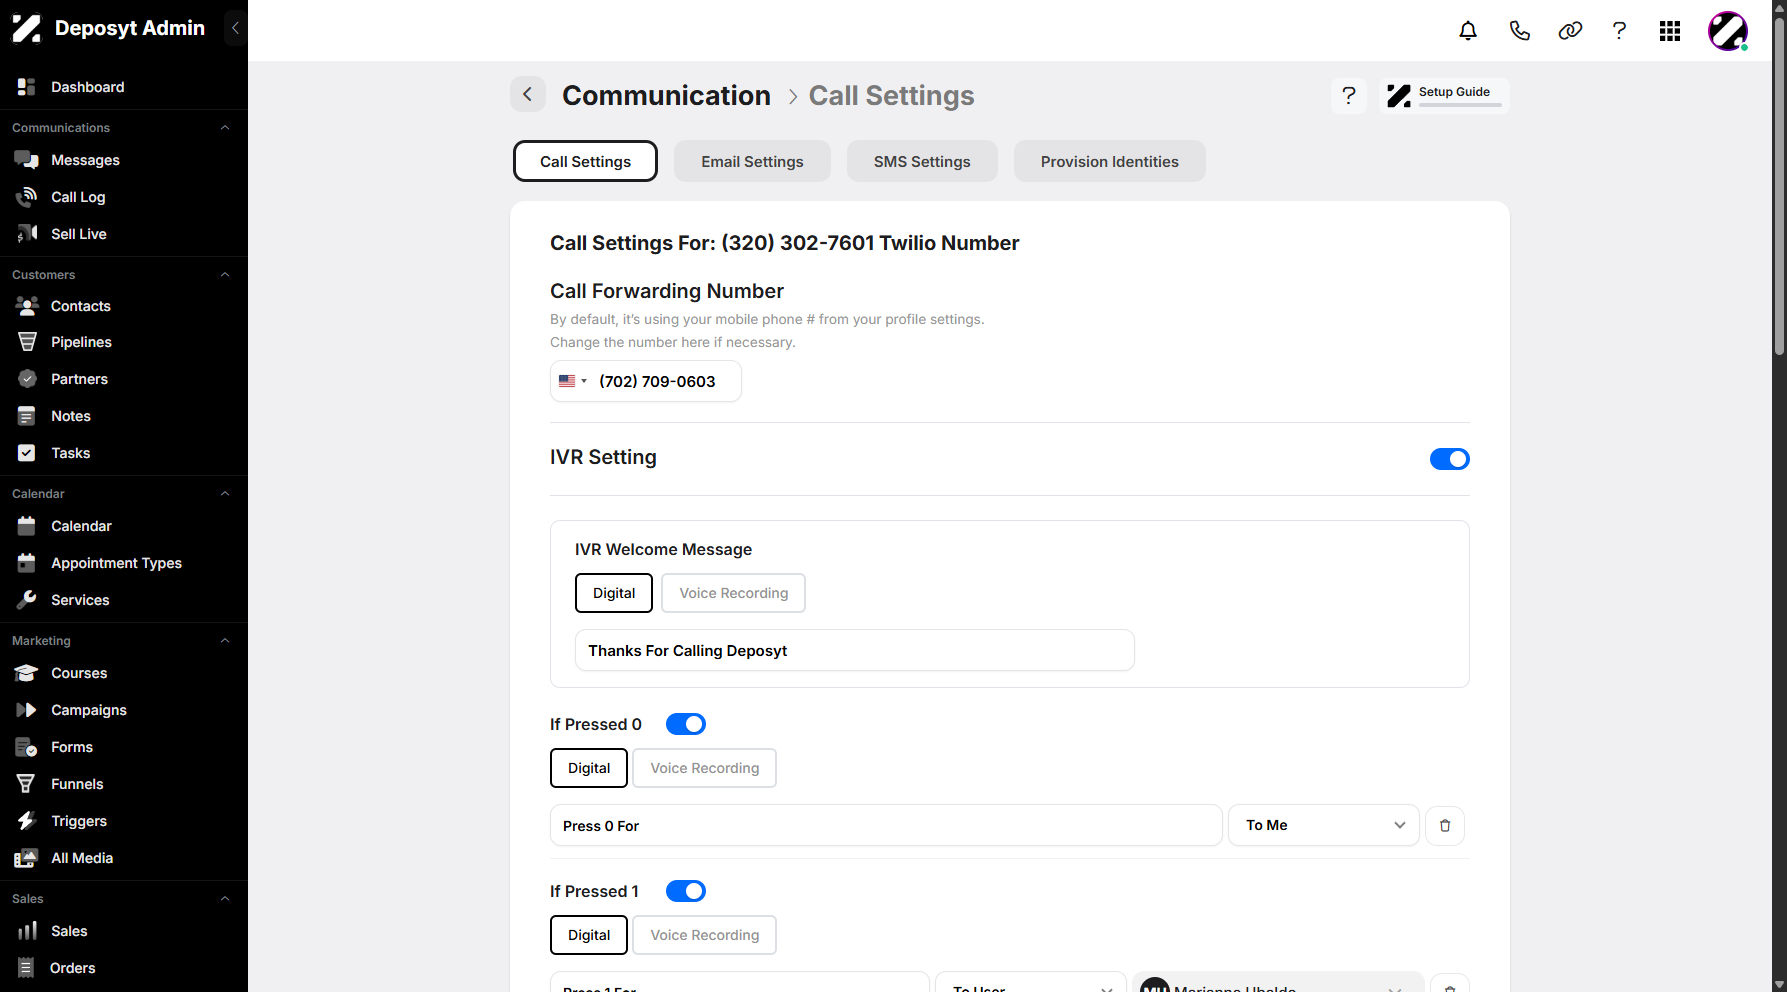Screen dimensions: 1787x992
Task: Open the country flag code selector
Action: pyautogui.click(x=573, y=381)
